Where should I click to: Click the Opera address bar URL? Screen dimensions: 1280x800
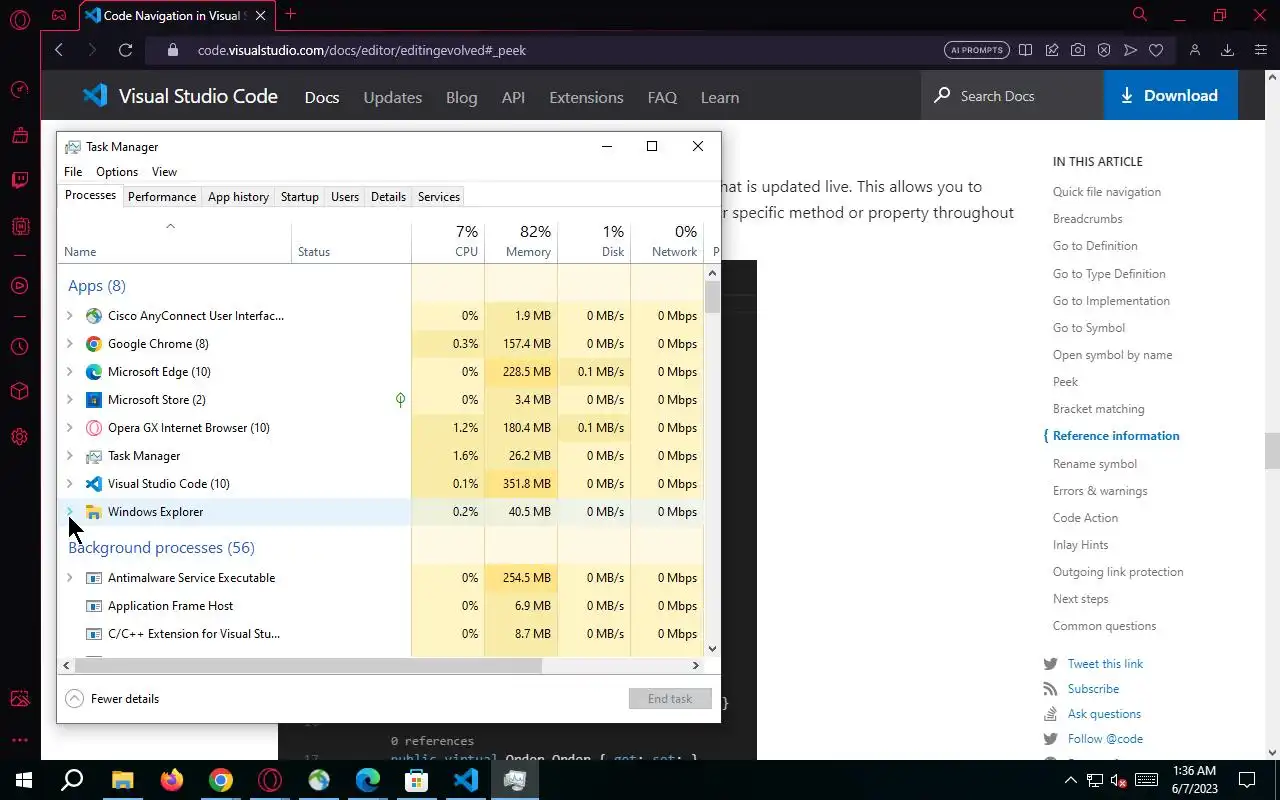(361, 50)
